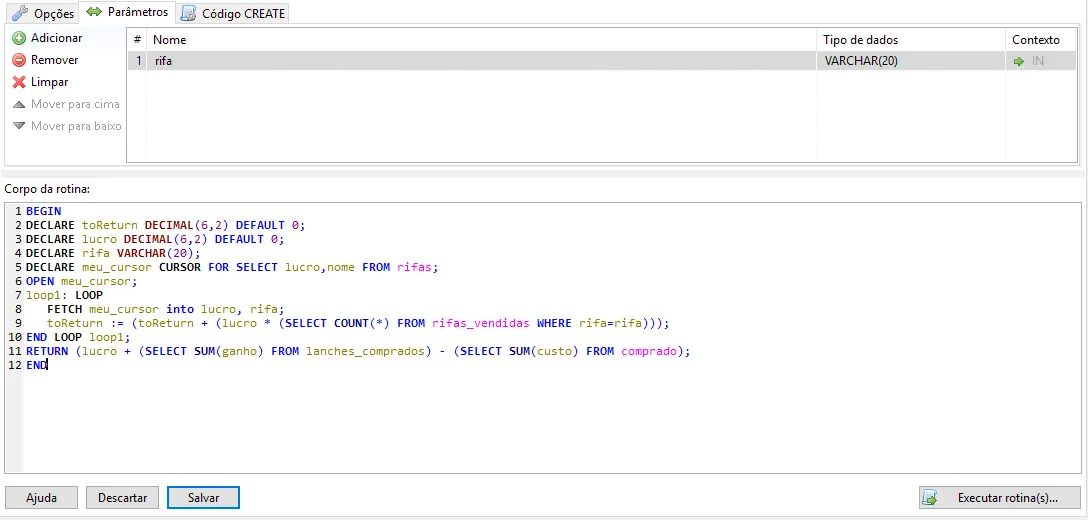
Task: Click the # column header
Action: tap(137, 40)
